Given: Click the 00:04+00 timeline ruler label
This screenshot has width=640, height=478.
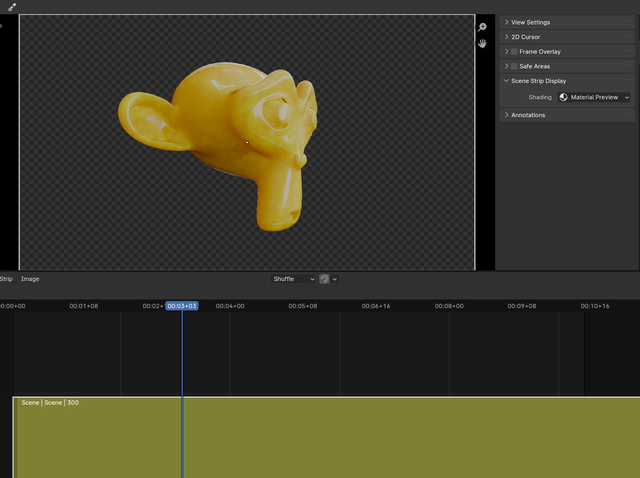Looking at the screenshot, I should coord(230,306).
